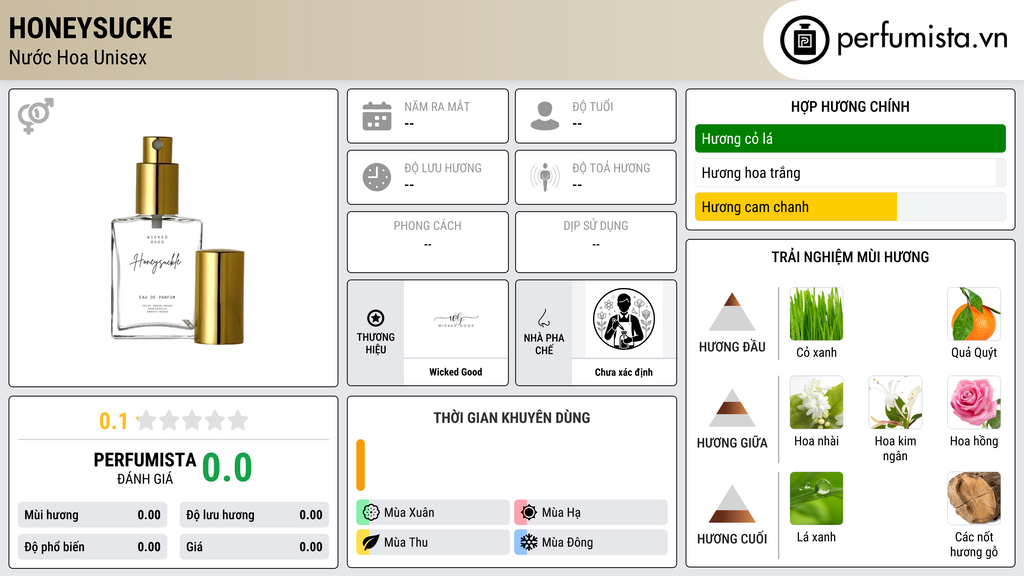Click the Hương giữa pyramid icon
Image resolution: width=1024 pixels, height=576 pixels.
click(x=732, y=408)
